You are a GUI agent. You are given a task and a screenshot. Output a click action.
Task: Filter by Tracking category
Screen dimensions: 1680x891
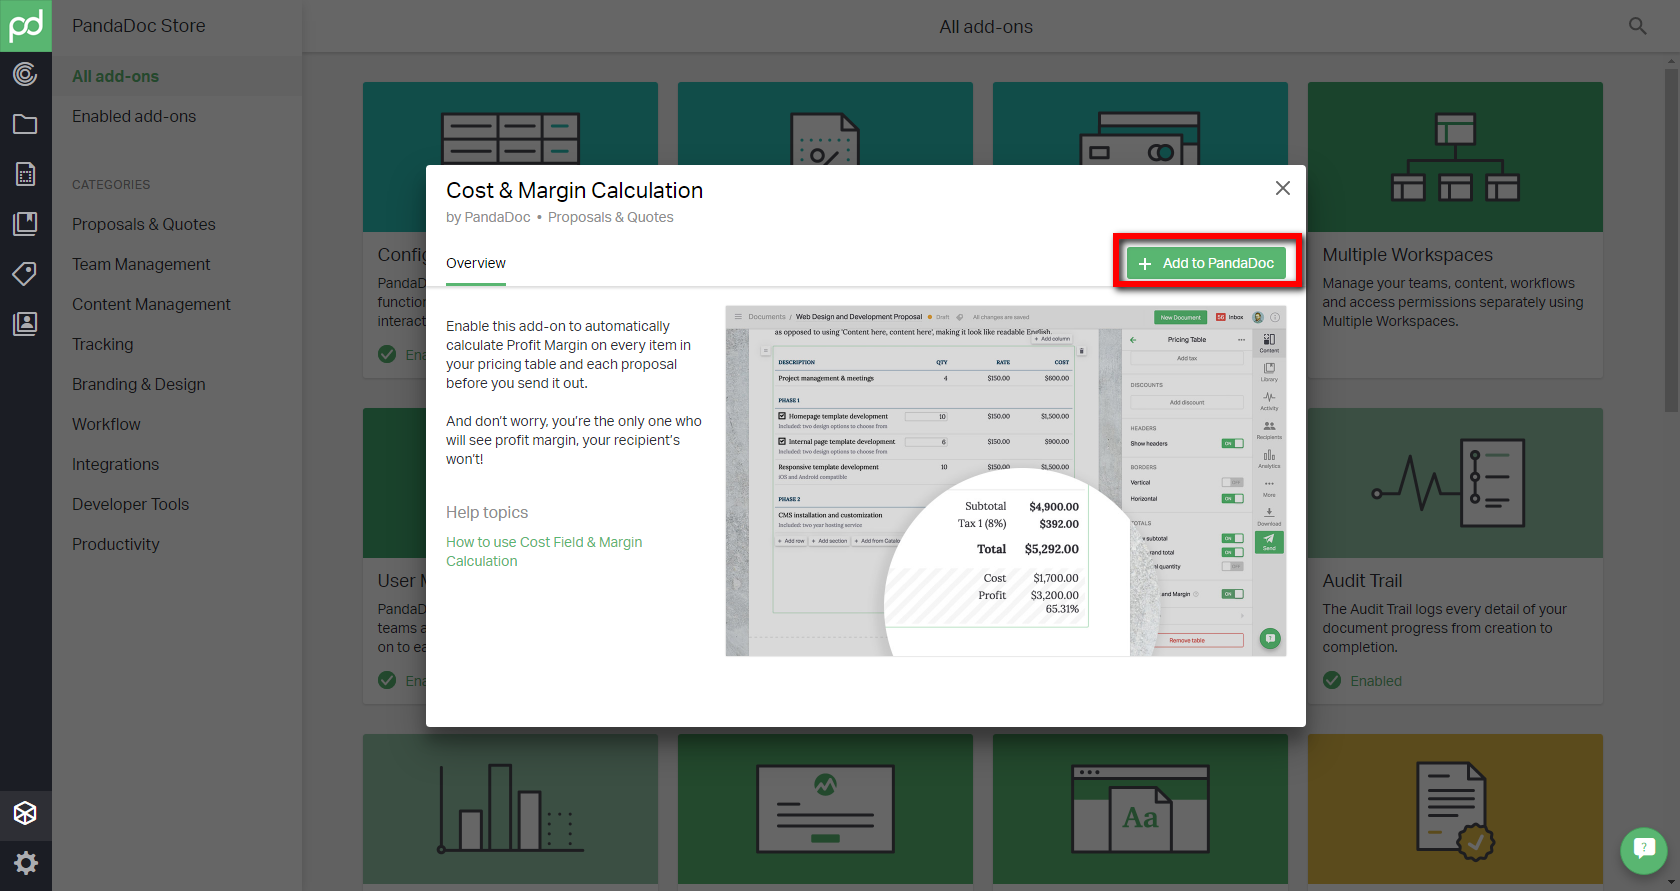[x=102, y=344]
